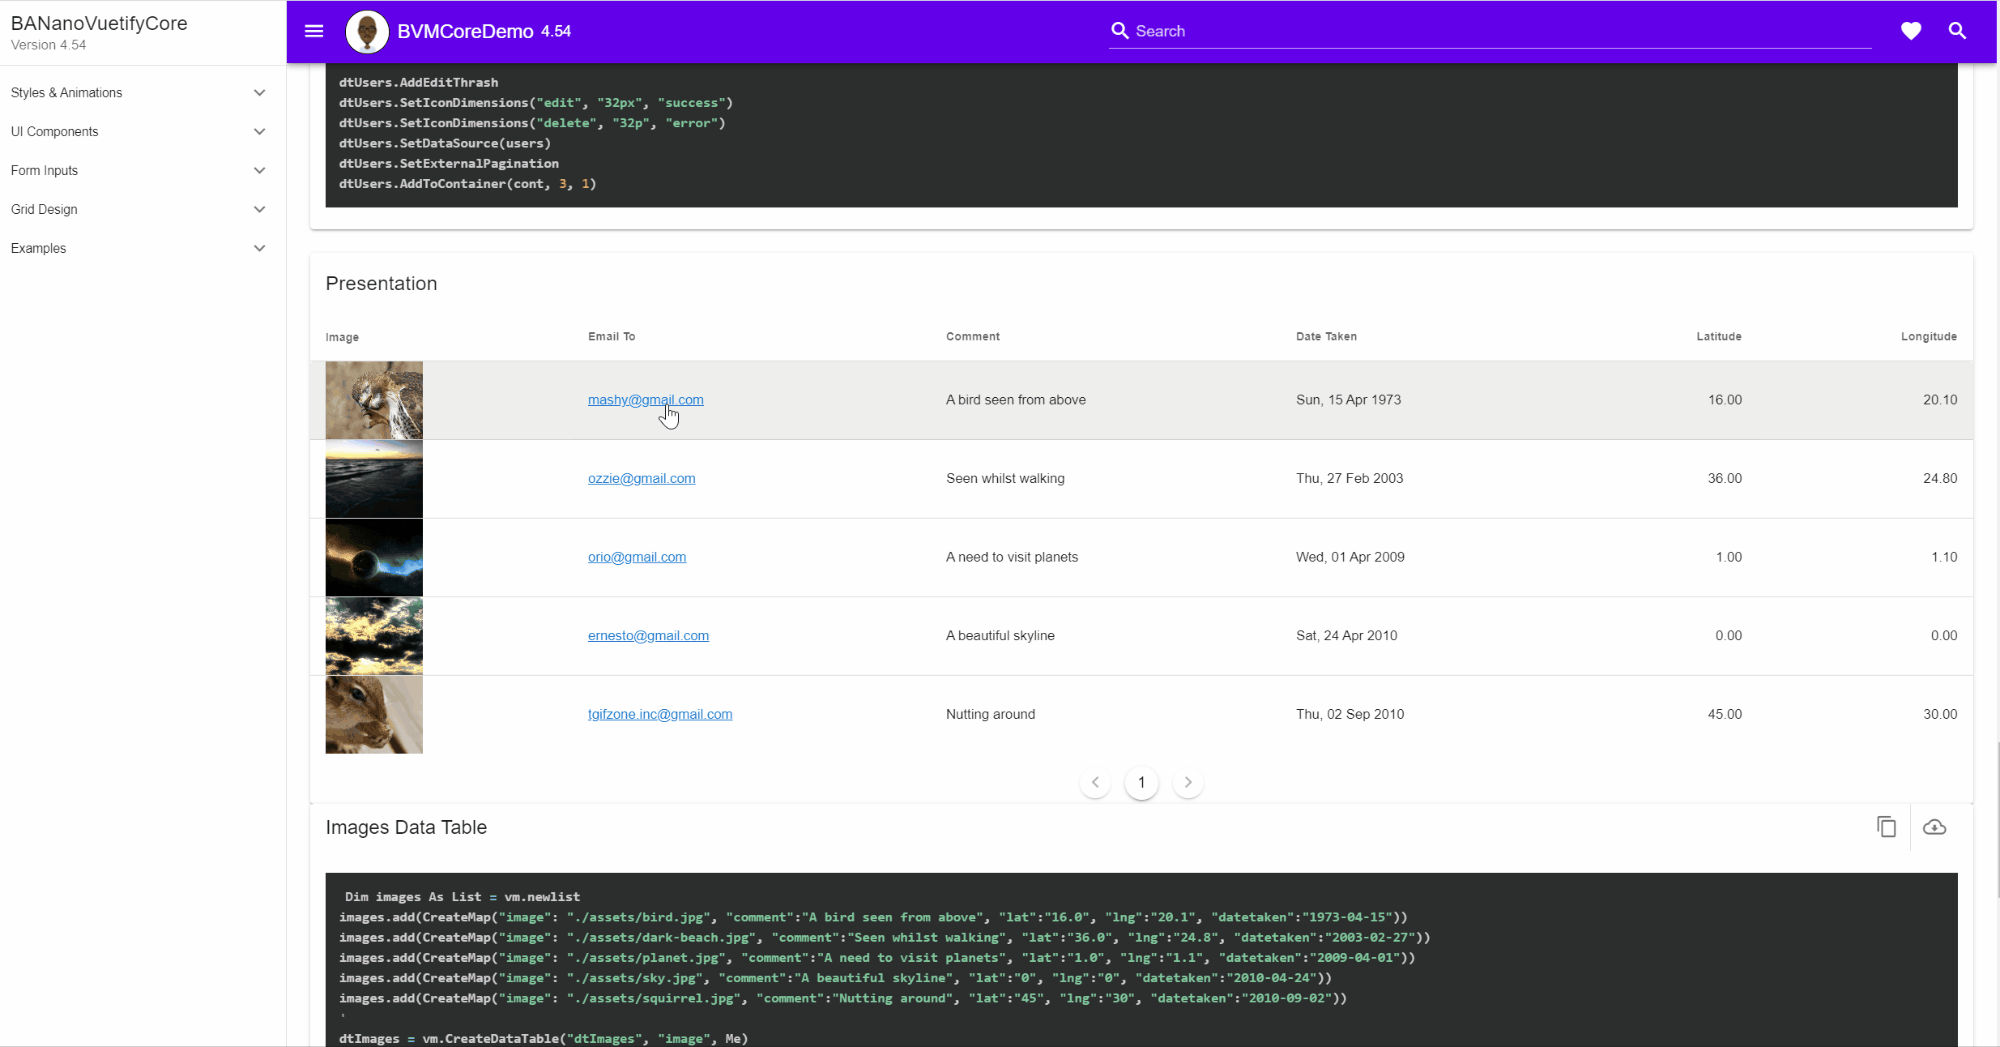Sort by Email To column header

[x=611, y=337]
